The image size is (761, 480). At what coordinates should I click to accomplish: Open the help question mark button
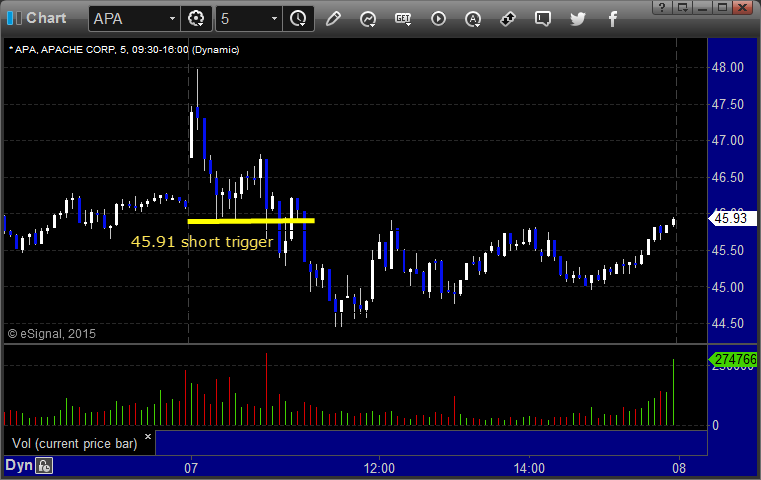[662, 7]
